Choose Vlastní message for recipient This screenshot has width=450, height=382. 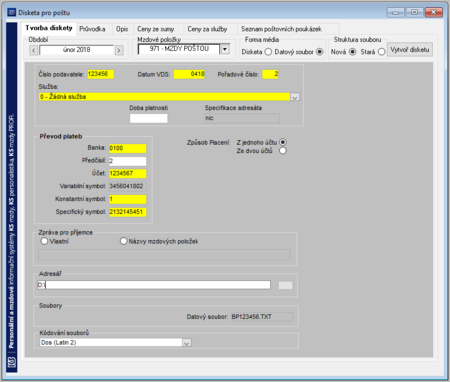(44, 241)
